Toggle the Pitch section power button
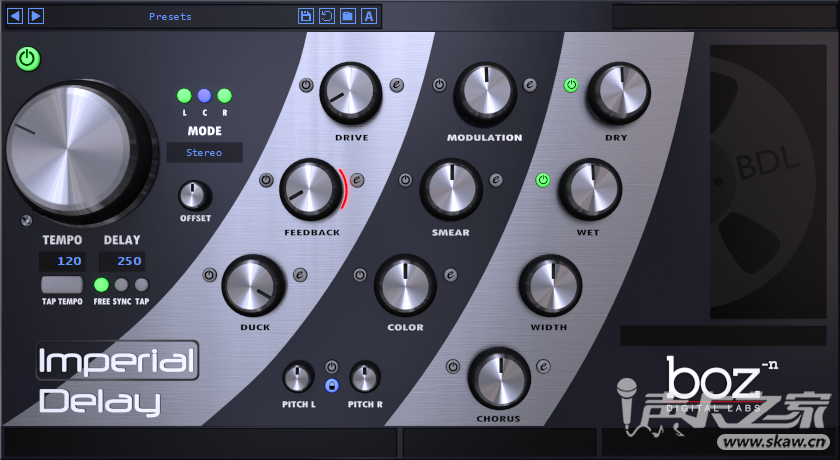The width and height of the screenshot is (840, 460). coord(332,367)
